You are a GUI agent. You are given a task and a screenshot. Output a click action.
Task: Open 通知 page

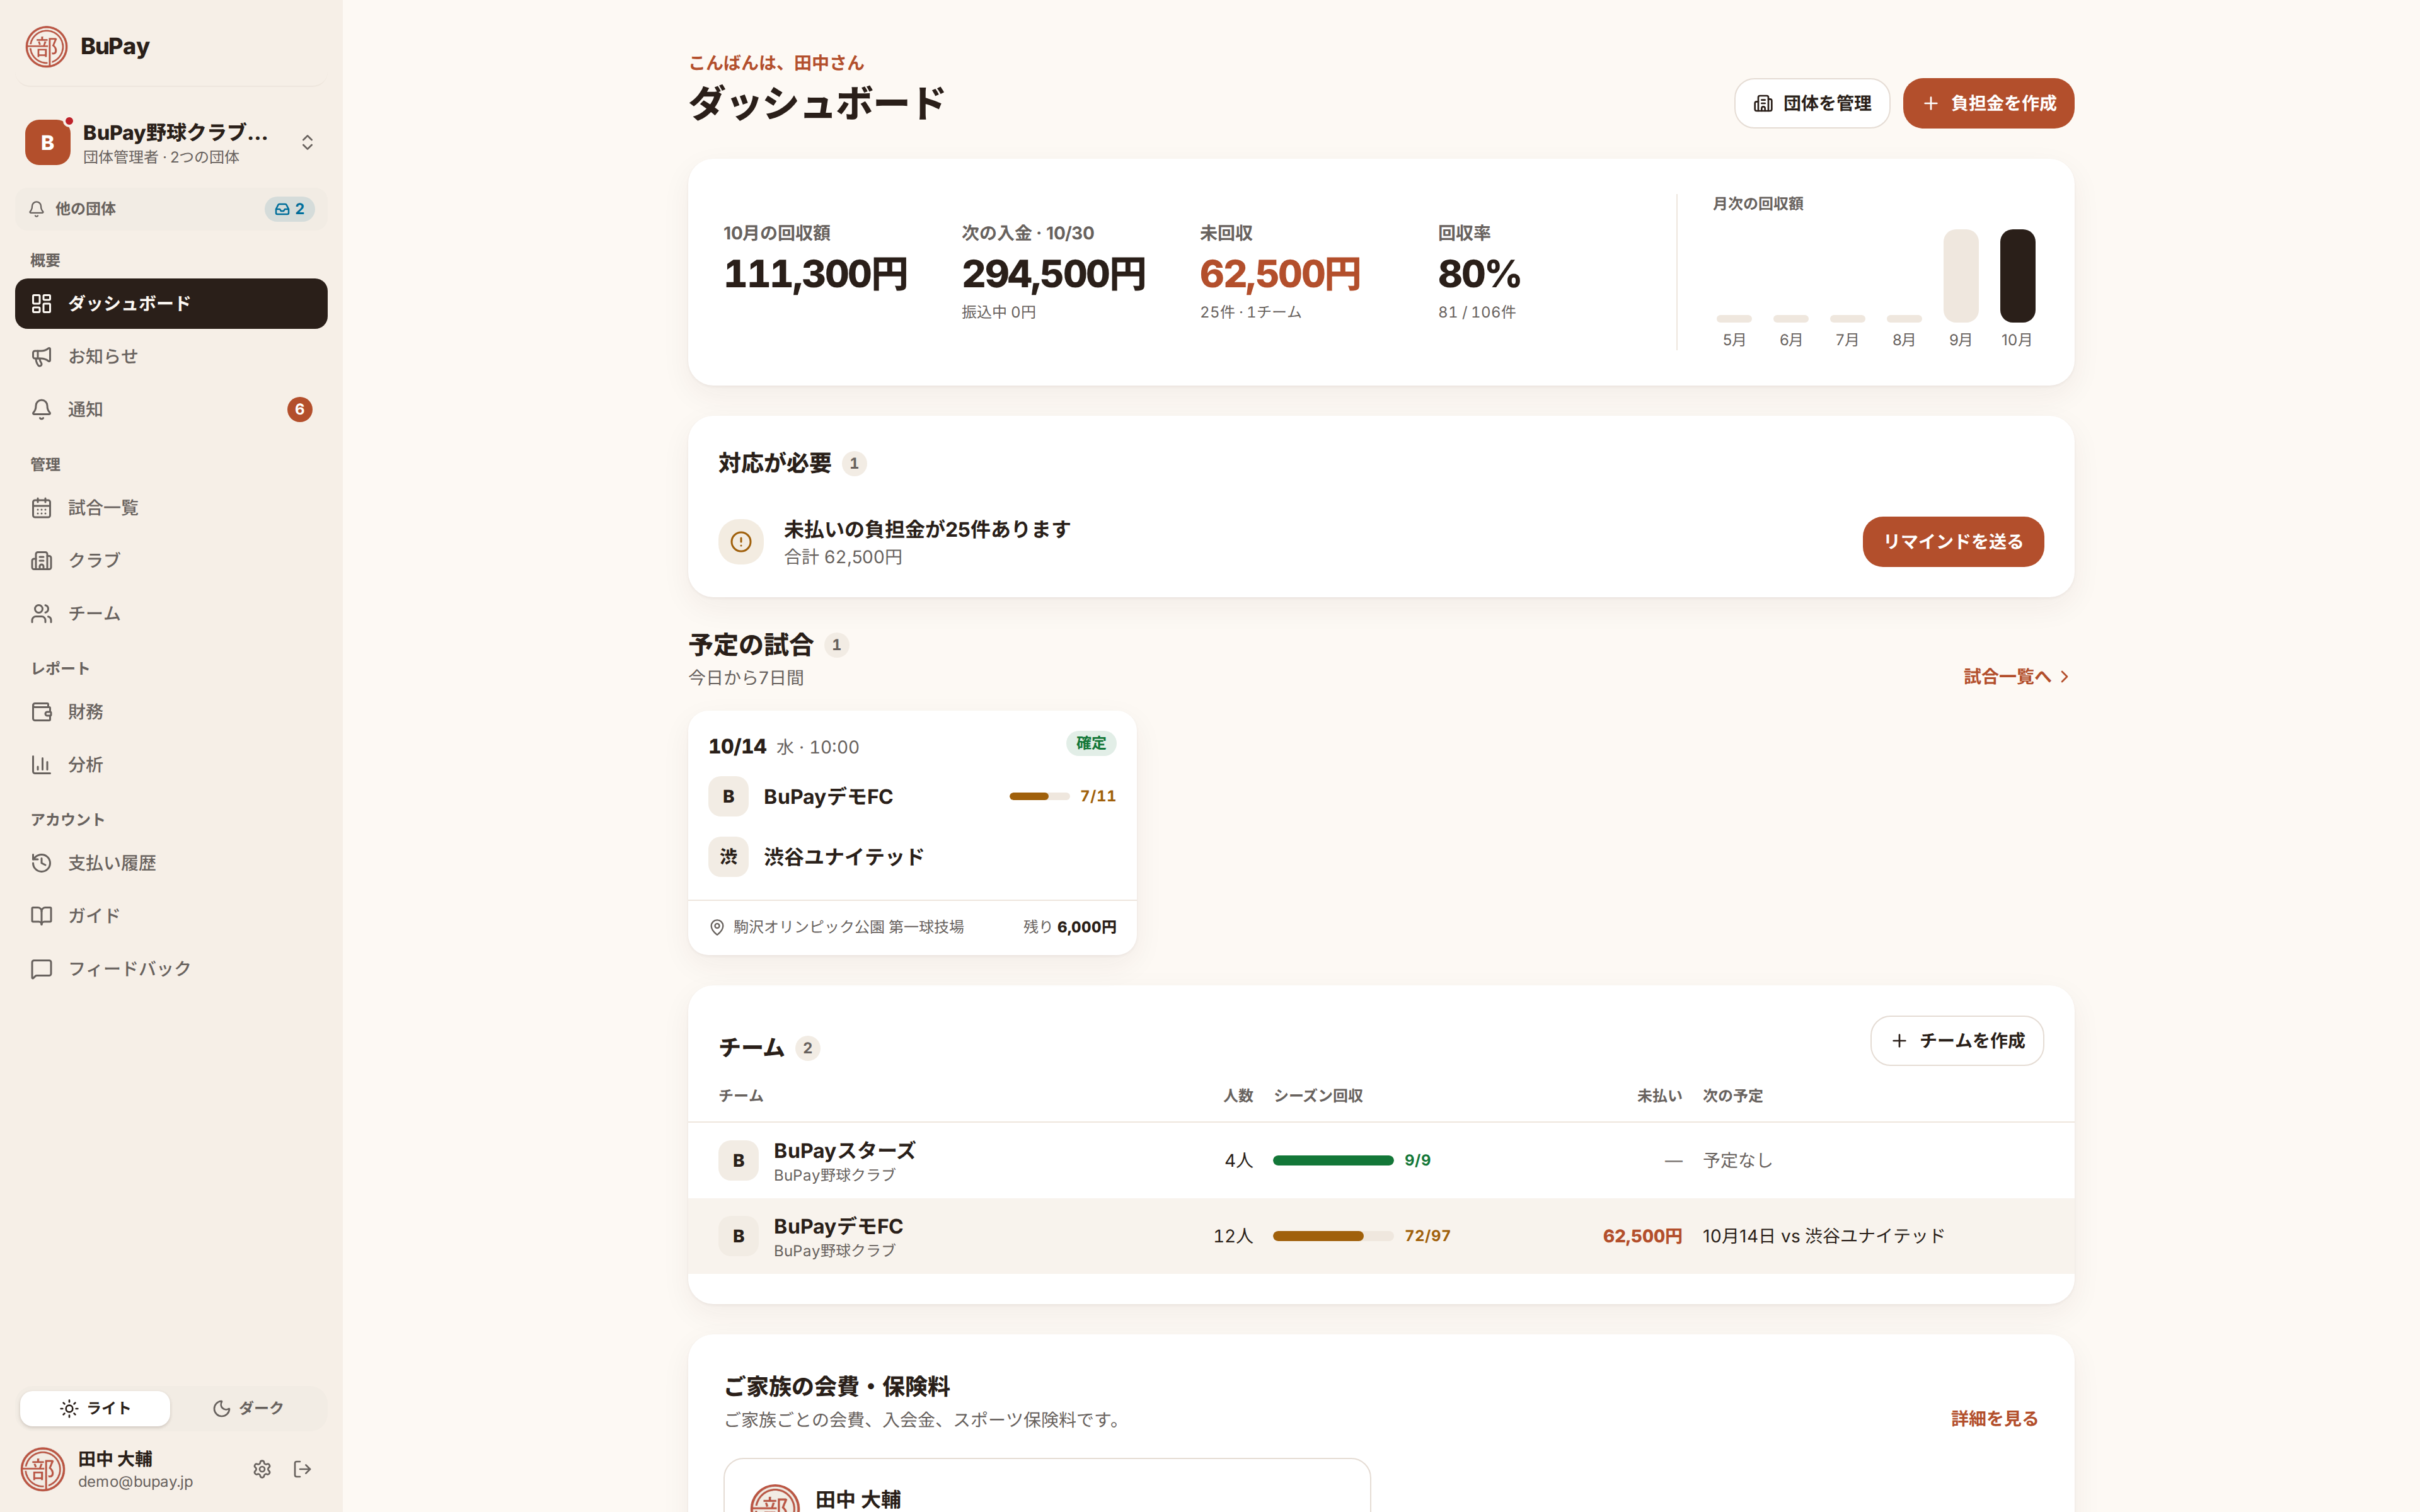[x=171, y=409]
